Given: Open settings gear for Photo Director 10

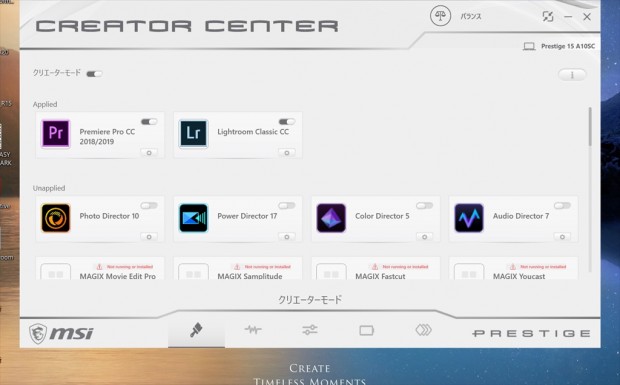Looking at the screenshot, I should [x=149, y=237].
